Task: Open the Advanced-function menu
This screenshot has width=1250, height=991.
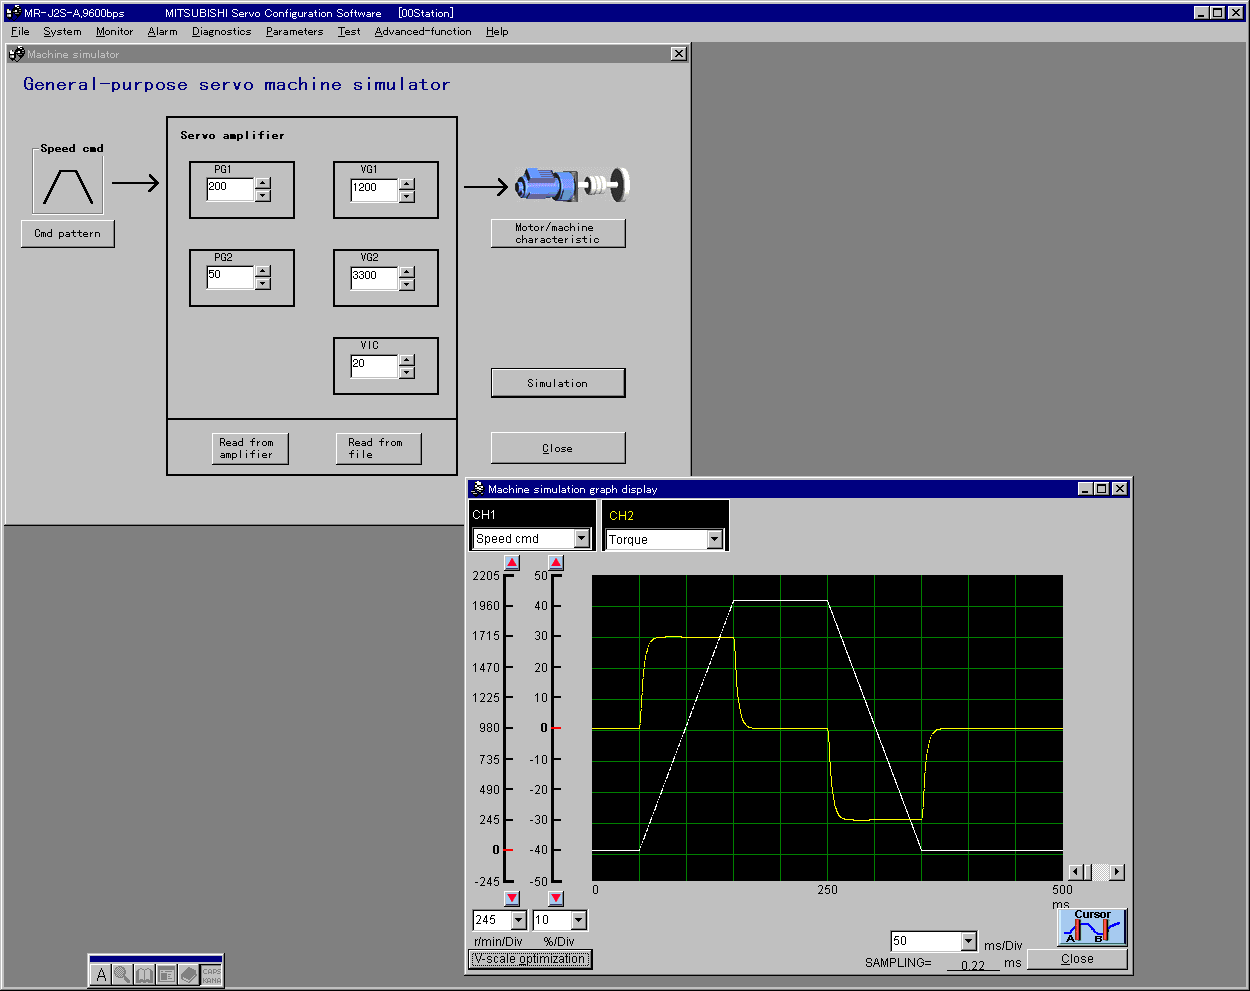Action: 422,31
